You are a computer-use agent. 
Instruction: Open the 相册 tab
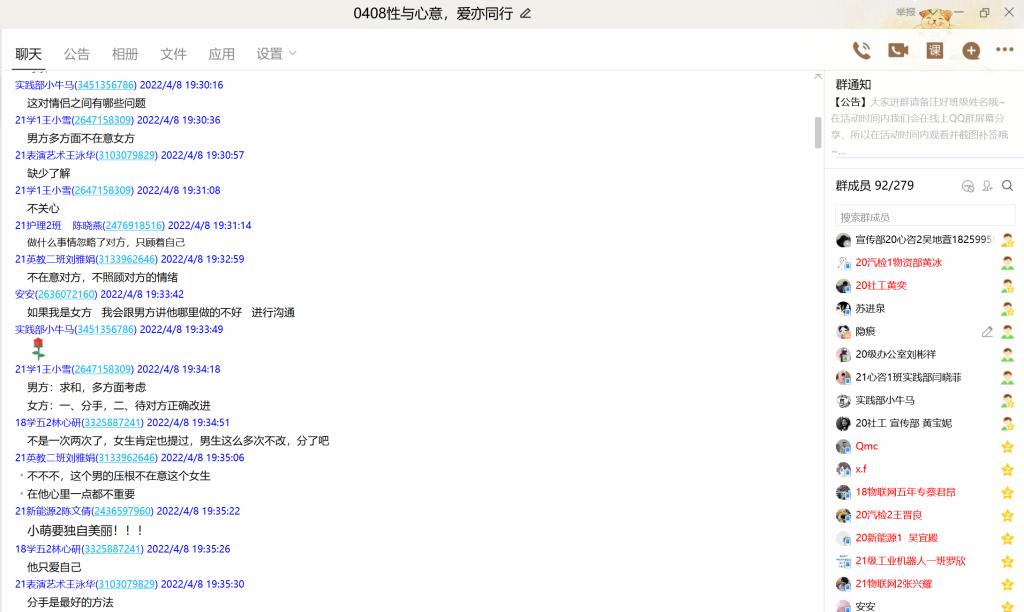pos(125,54)
